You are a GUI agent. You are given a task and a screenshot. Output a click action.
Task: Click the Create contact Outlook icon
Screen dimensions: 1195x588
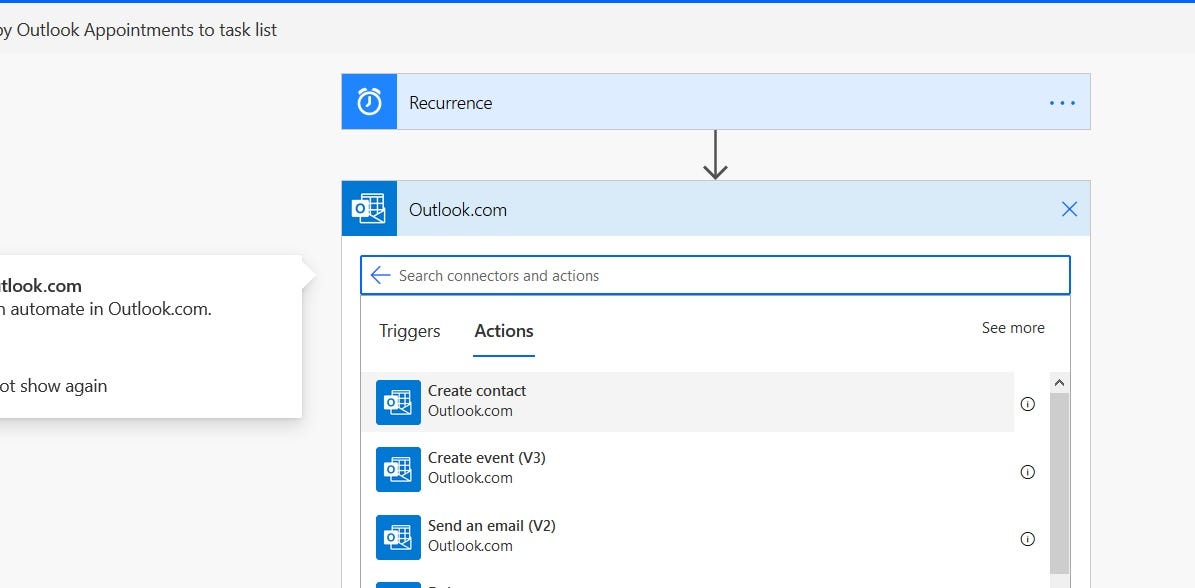(399, 402)
